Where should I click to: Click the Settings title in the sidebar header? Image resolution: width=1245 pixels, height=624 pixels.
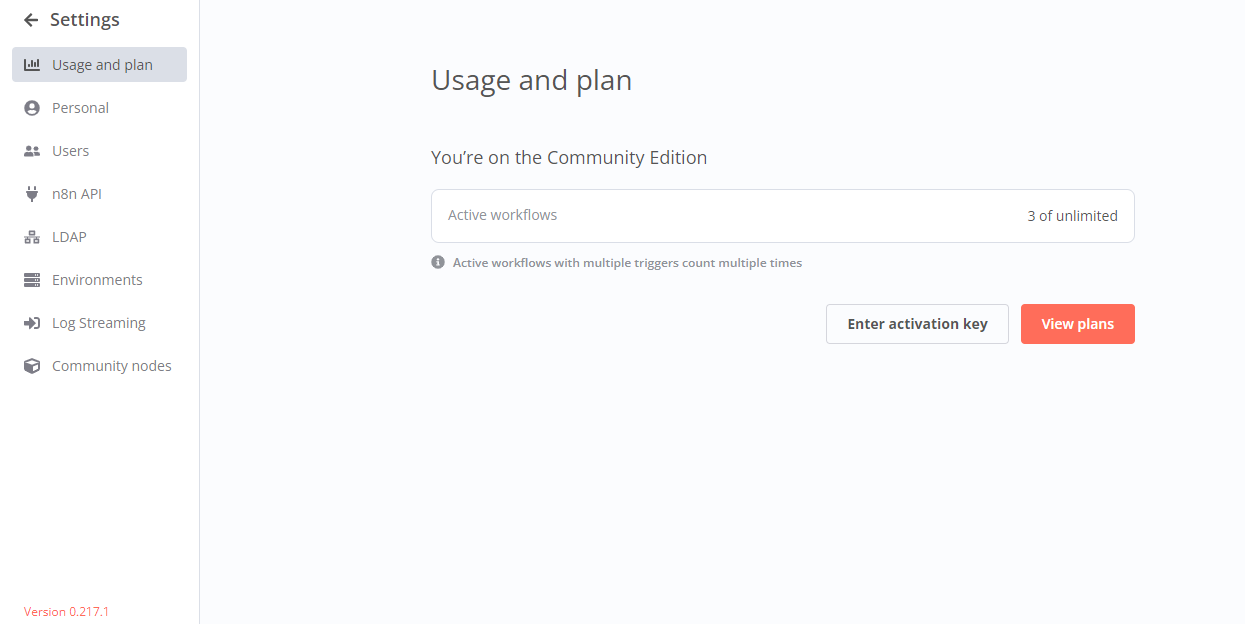pyautogui.click(x=85, y=20)
